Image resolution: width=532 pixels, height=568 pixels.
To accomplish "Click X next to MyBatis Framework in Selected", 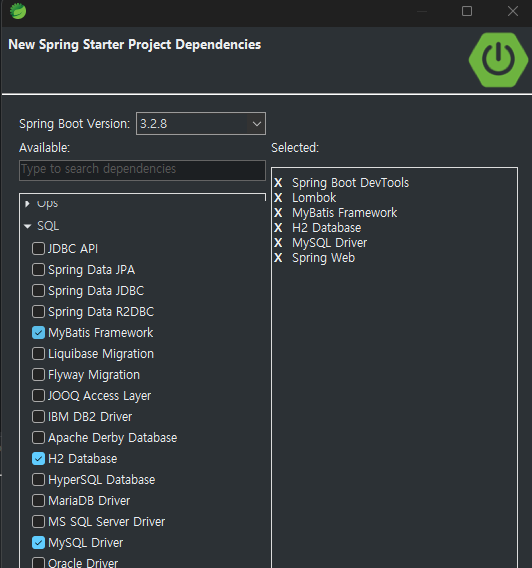I will (278, 213).
